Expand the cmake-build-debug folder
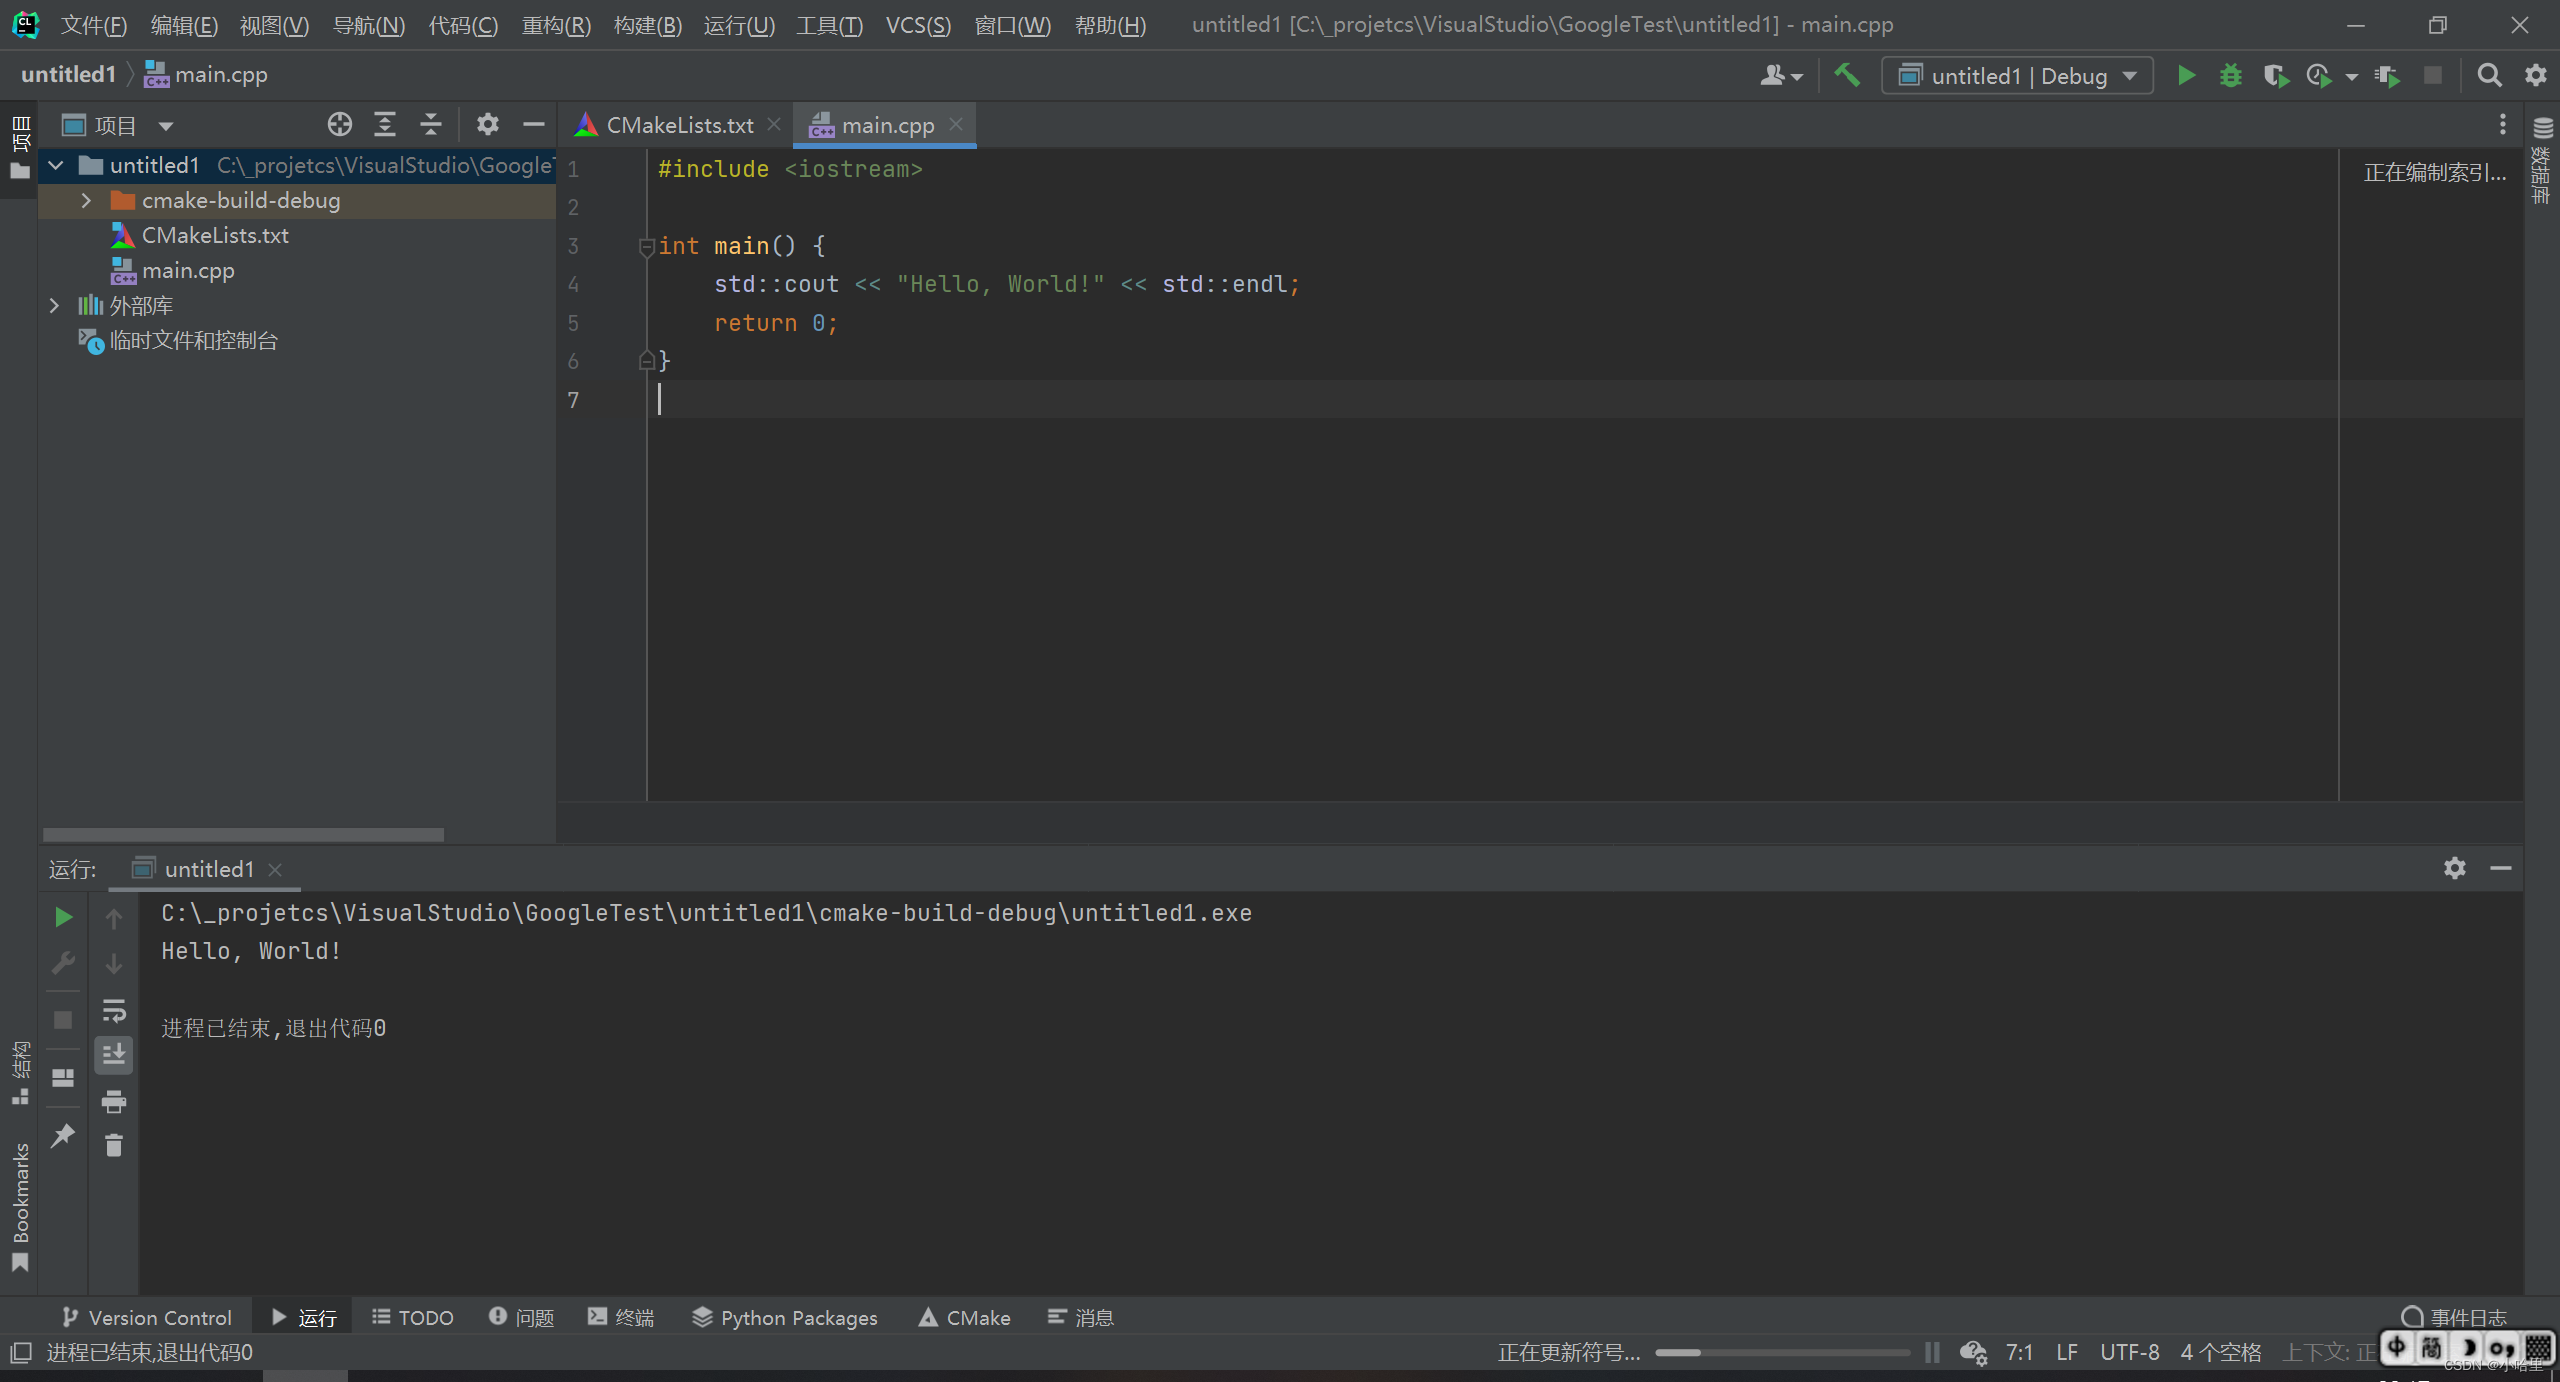The height and width of the screenshot is (1382, 2560). [x=83, y=199]
